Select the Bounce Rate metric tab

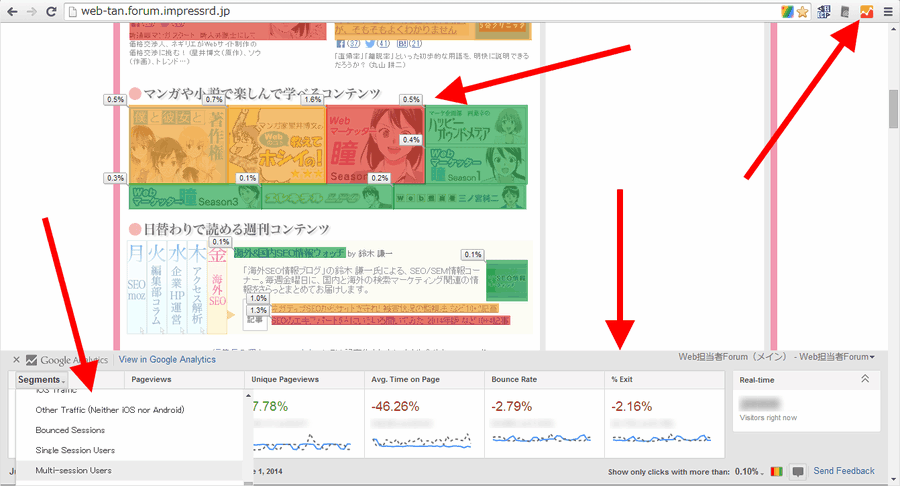(545, 379)
